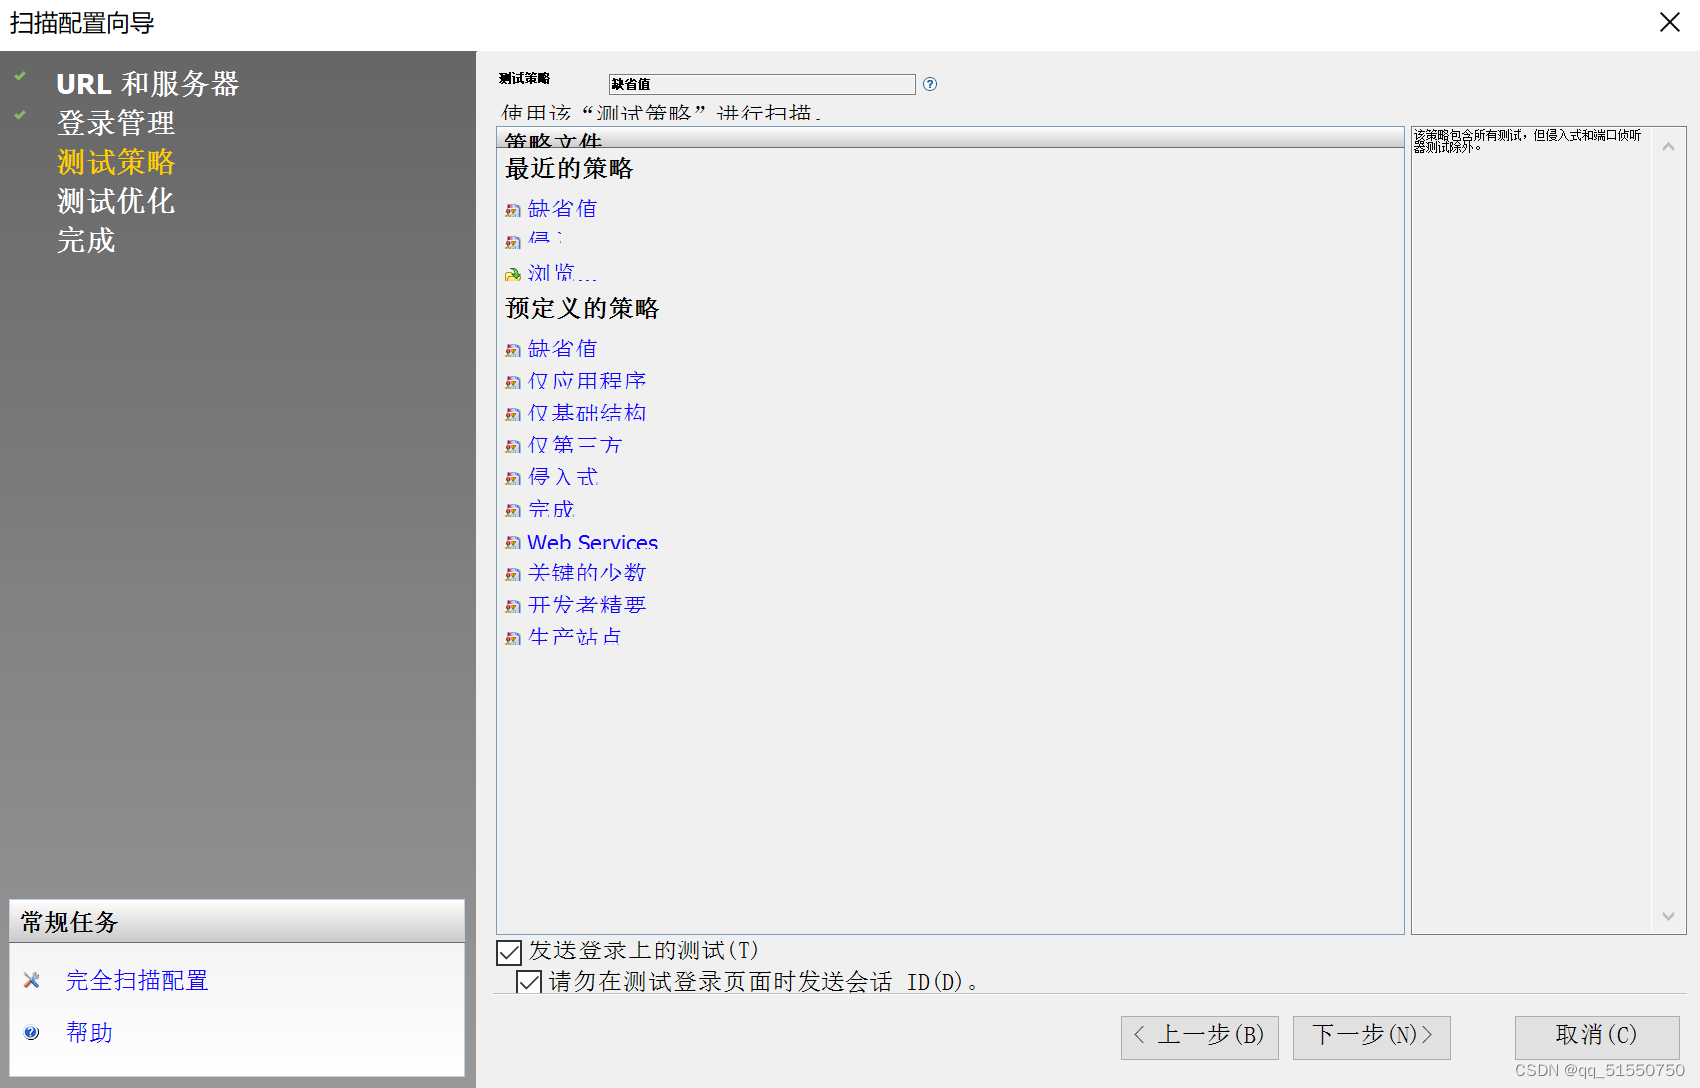Select the 缺省值 link under 最近的策略
Image resolution: width=1700 pixels, height=1088 pixels.
click(x=562, y=209)
